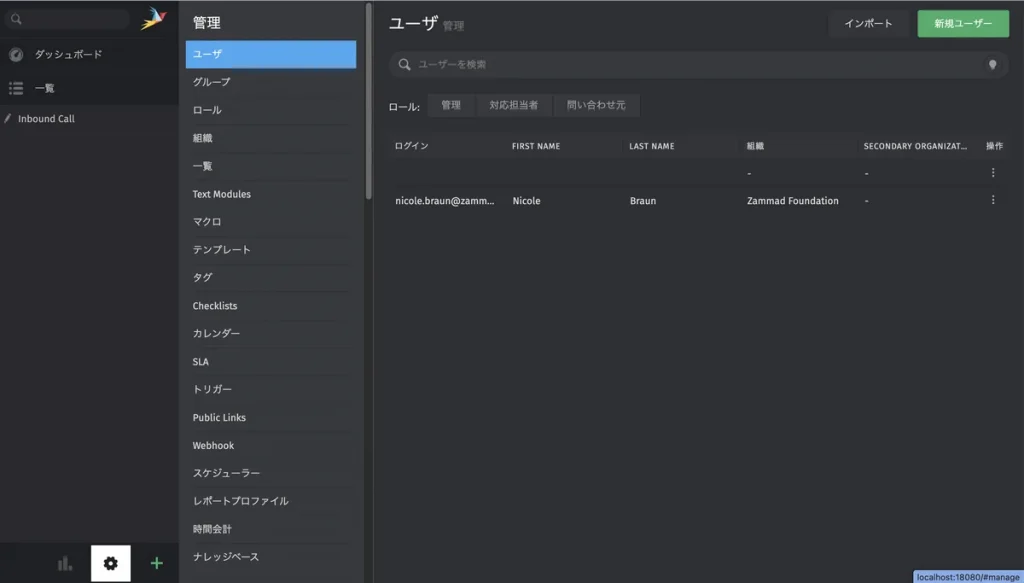This screenshot has height=583, width=1024.
Task: Click the nicole.braun@zamm... login cell
Action: click(445, 201)
